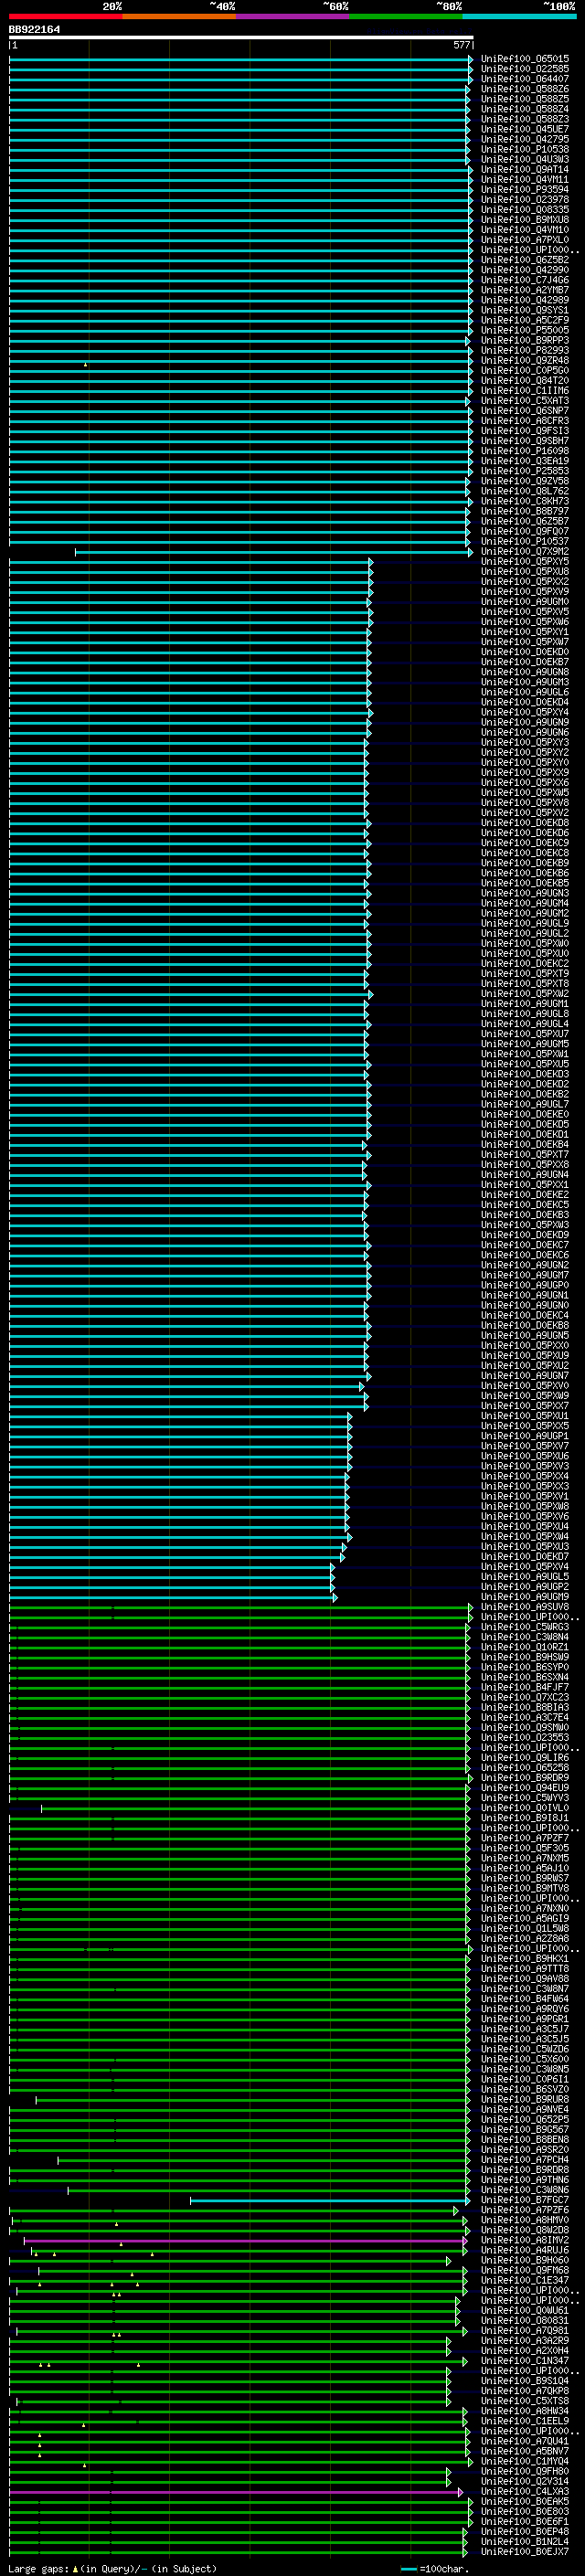Select hit label UniRef100_A9UGN3
This screenshot has height=2576, width=585.
click(x=524, y=894)
